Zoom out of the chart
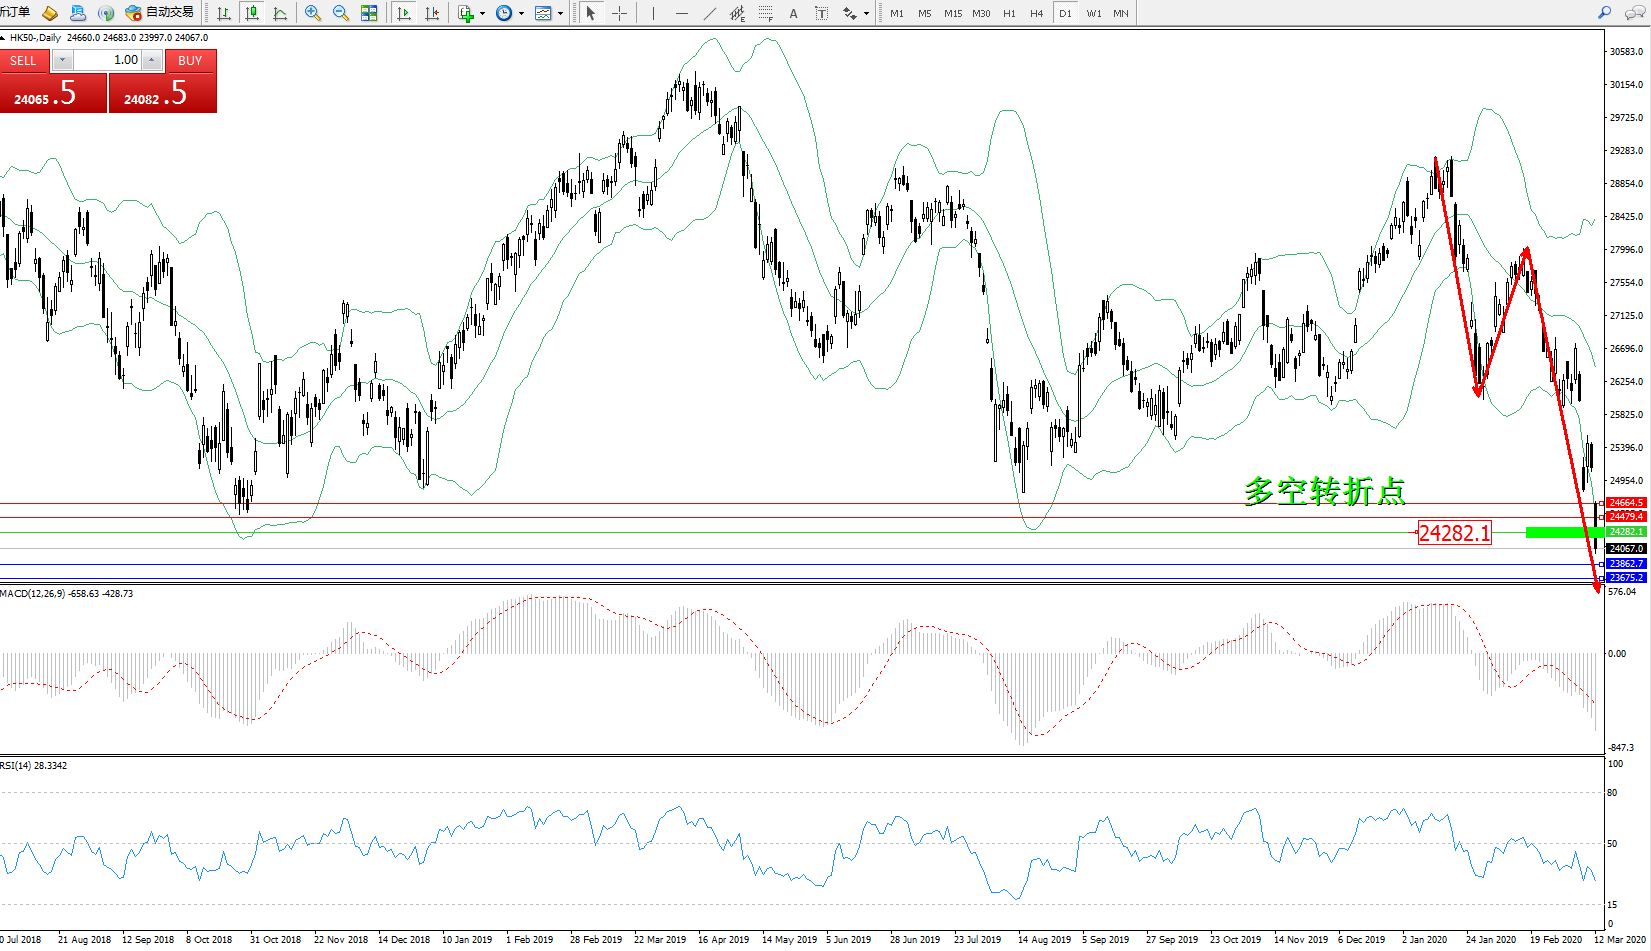This screenshot has height=951, width=1651. (x=341, y=13)
